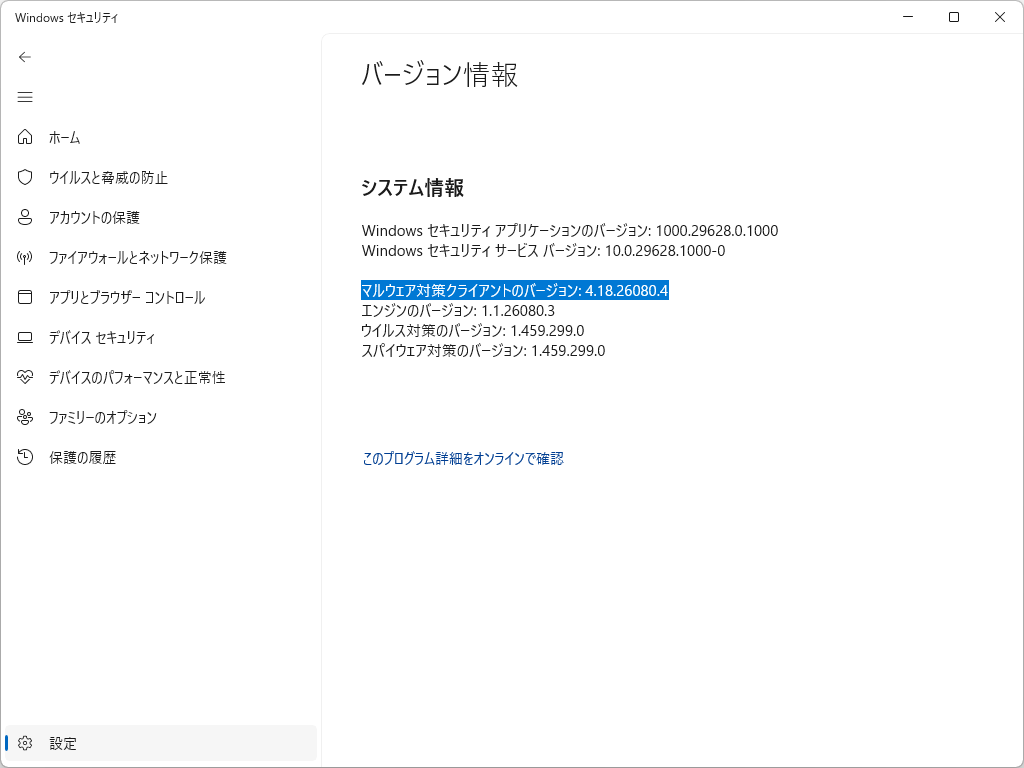Click the スパイウェア対策のバージョン line

coord(483,351)
